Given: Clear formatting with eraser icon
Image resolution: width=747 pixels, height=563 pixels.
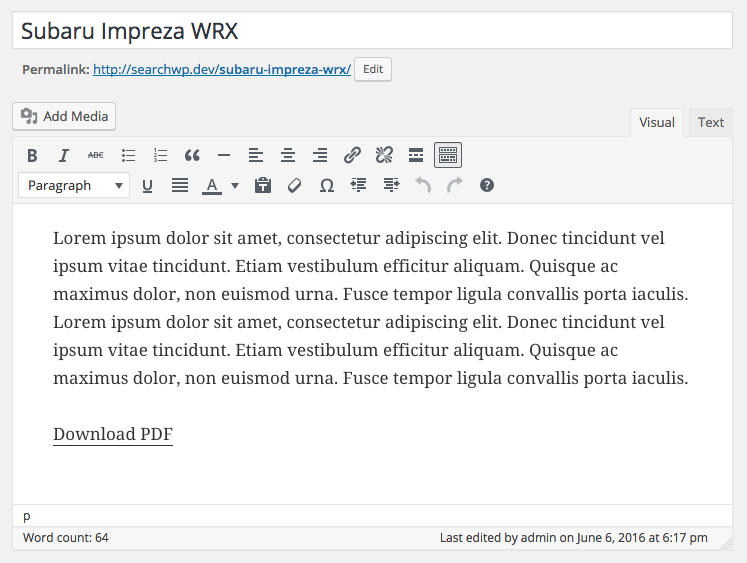Looking at the screenshot, I should point(294,185).
